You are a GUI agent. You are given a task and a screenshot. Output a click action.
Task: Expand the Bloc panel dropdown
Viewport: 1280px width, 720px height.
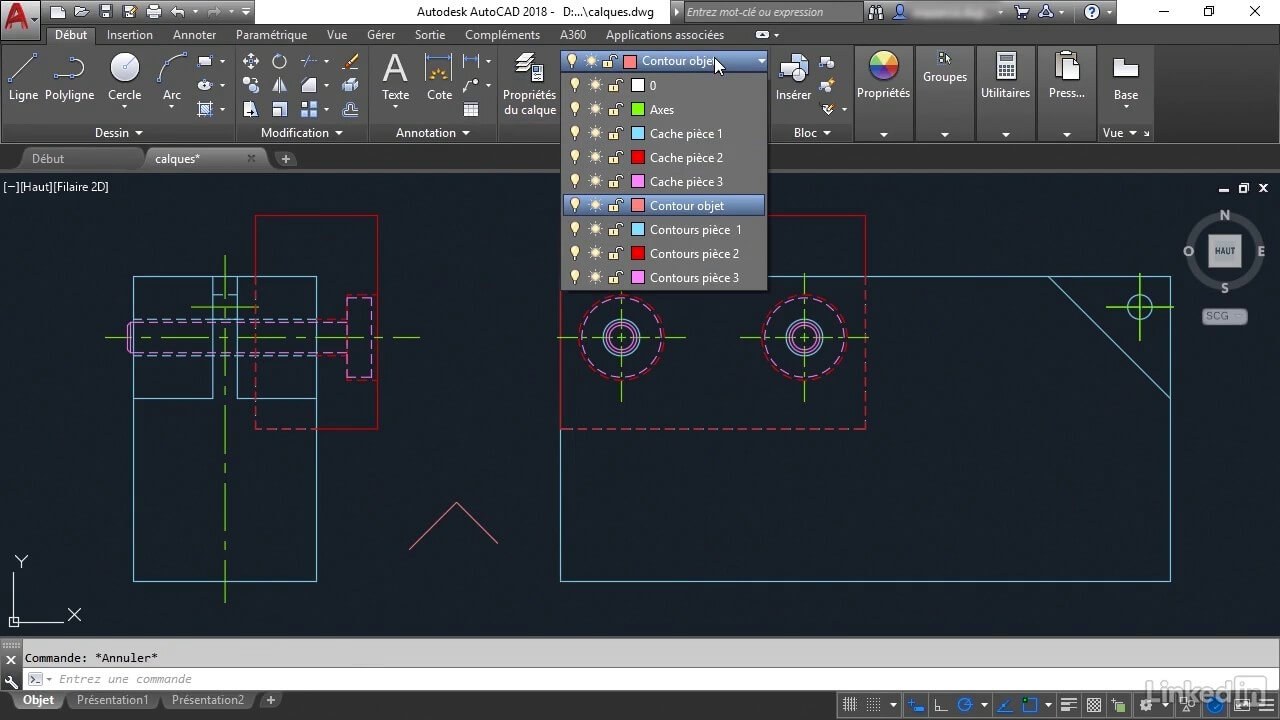point(813,133)
